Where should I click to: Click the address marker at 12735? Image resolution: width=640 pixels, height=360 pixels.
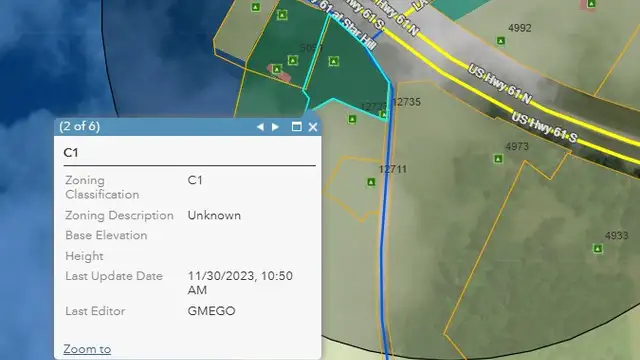pos(383,115)
